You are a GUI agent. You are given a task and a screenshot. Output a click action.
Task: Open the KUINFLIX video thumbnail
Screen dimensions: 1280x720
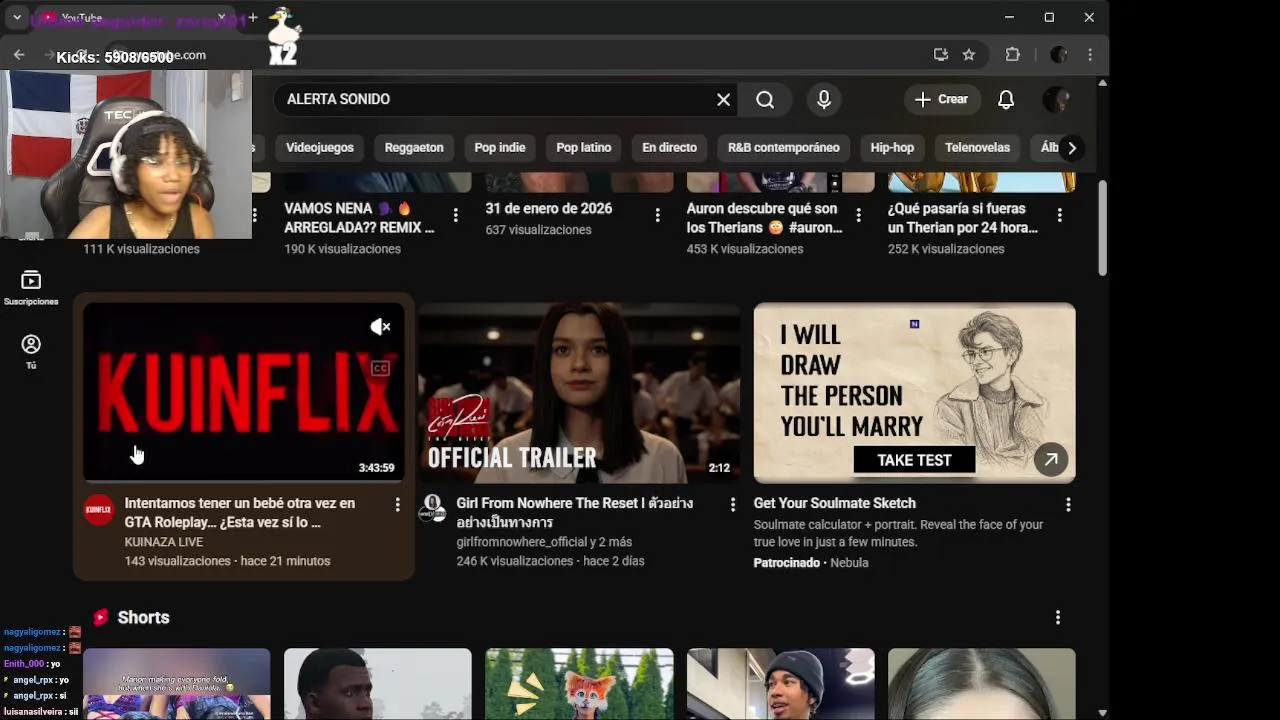pyautogui.click(x=244, y=393)
